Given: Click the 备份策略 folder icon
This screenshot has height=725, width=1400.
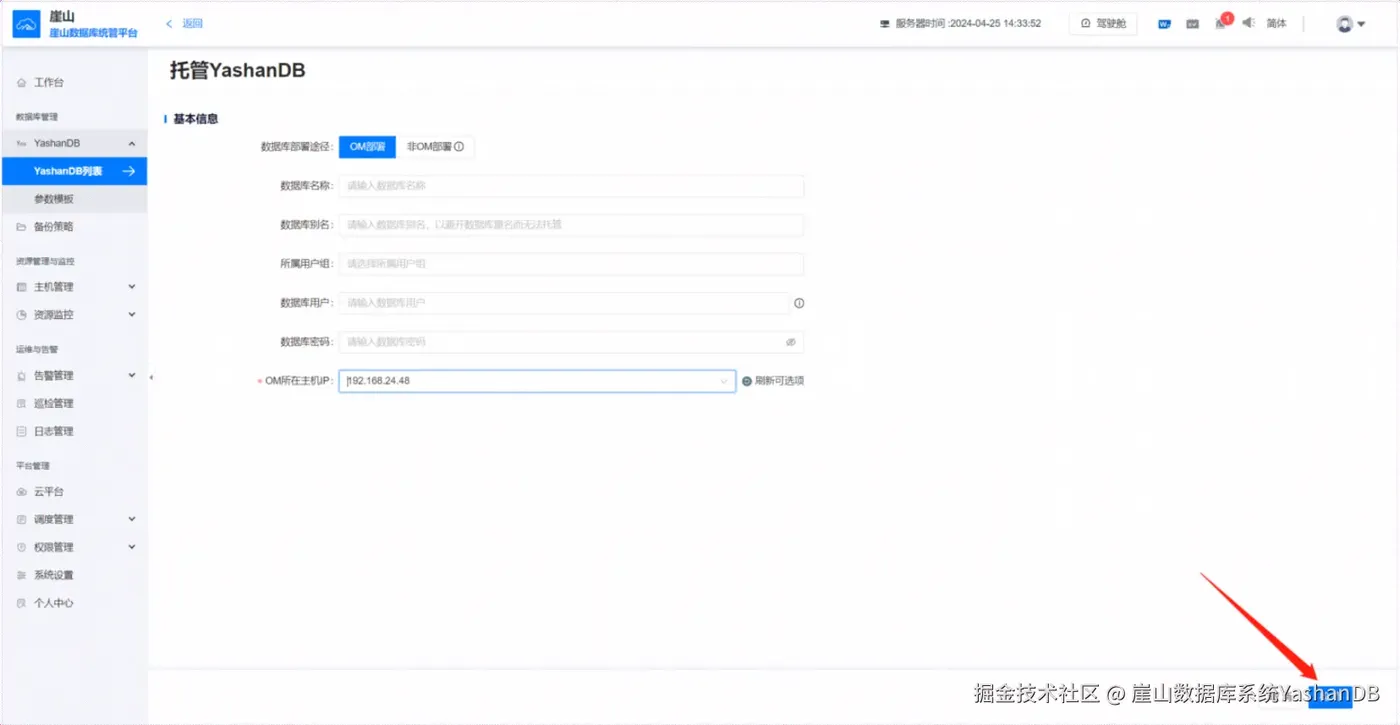Looking at the screenshot, I should click(22, 227).
